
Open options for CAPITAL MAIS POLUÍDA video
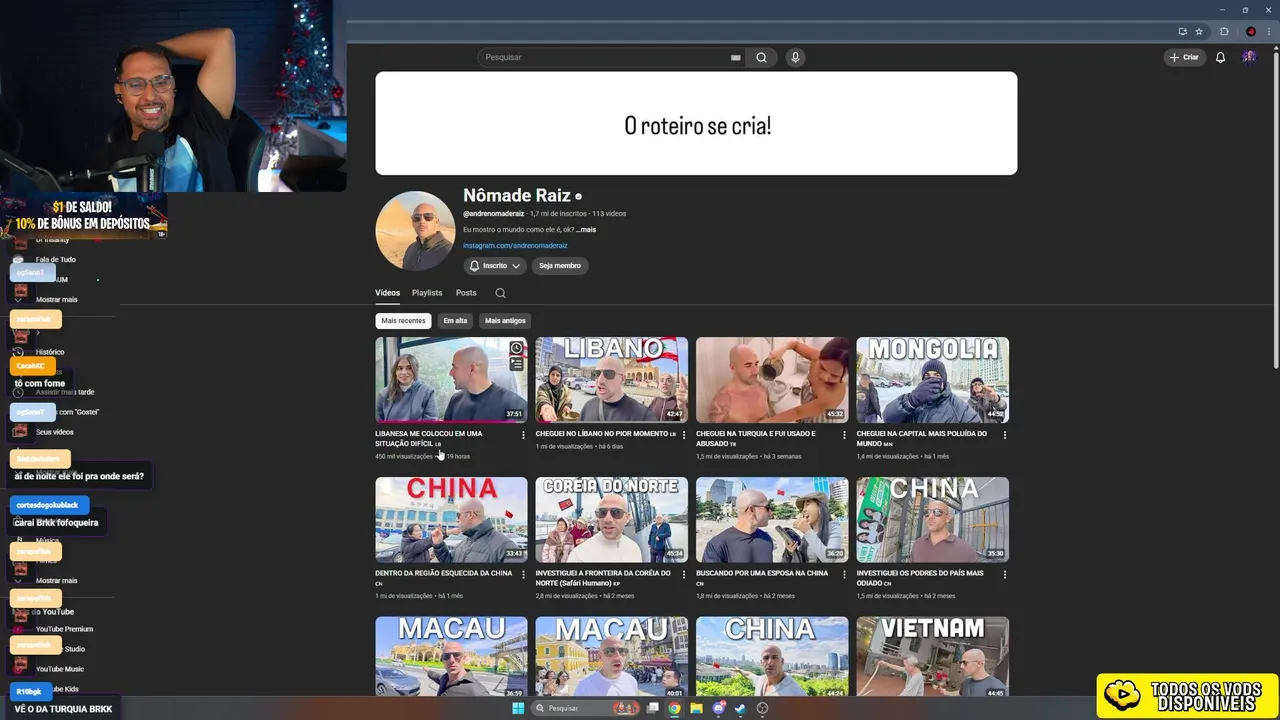pos(1005,435)
